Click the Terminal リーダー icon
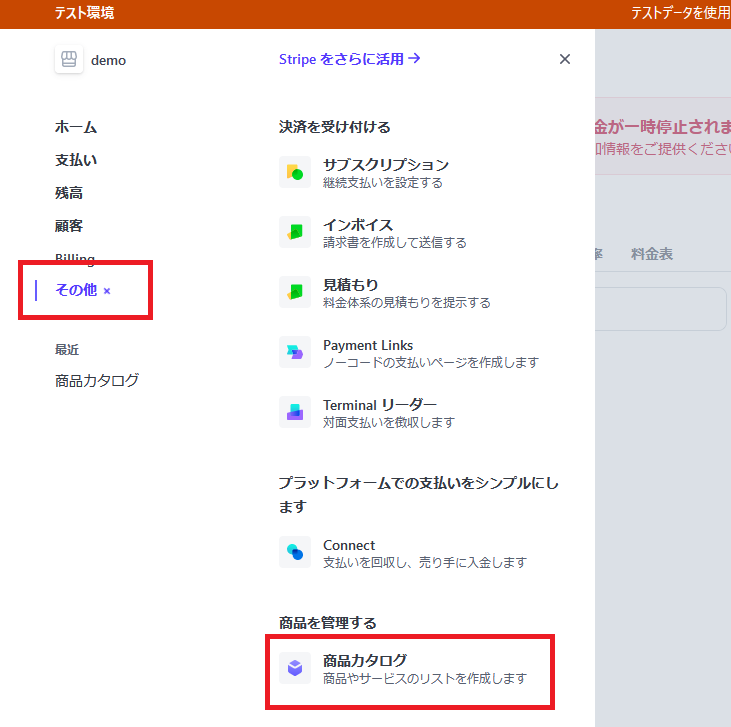731x727 pixels. pyautogui.click(x=294, y=412)
